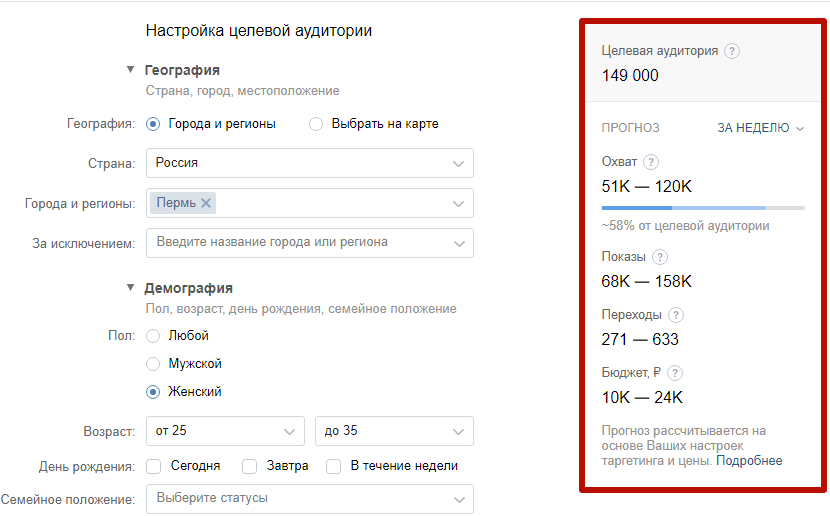The image size is (830, 516).
Task: Change forecast period За неделю
Action: click(760, 128)
